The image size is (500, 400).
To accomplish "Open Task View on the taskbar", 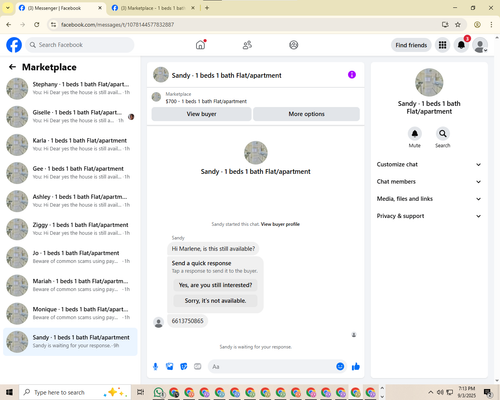I will pyautogui.click(x=141, y=392).
